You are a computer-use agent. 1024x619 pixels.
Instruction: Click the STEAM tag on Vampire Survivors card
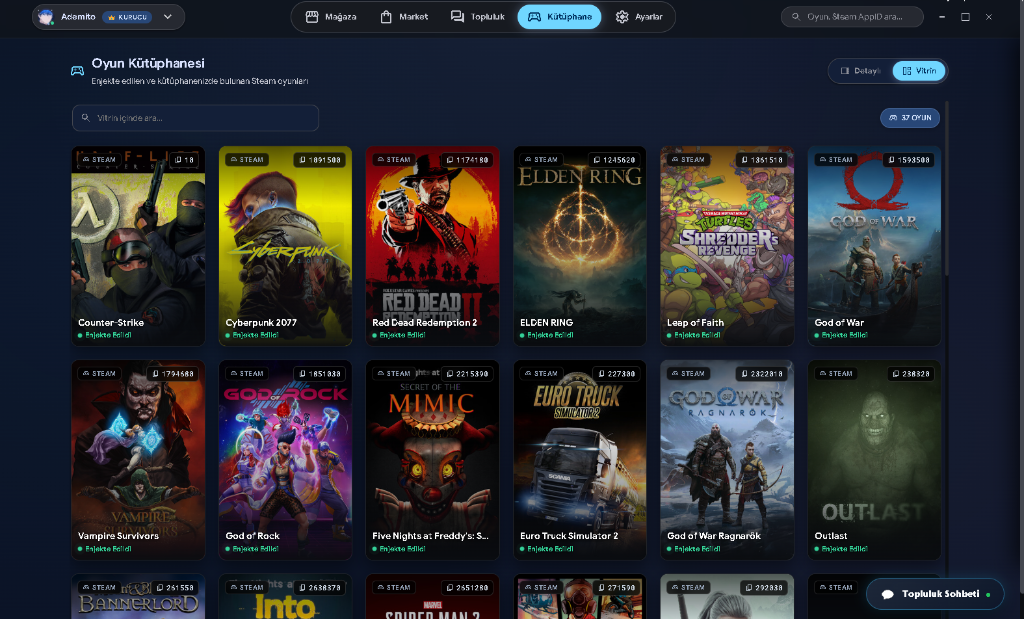(x=99, y=373)
